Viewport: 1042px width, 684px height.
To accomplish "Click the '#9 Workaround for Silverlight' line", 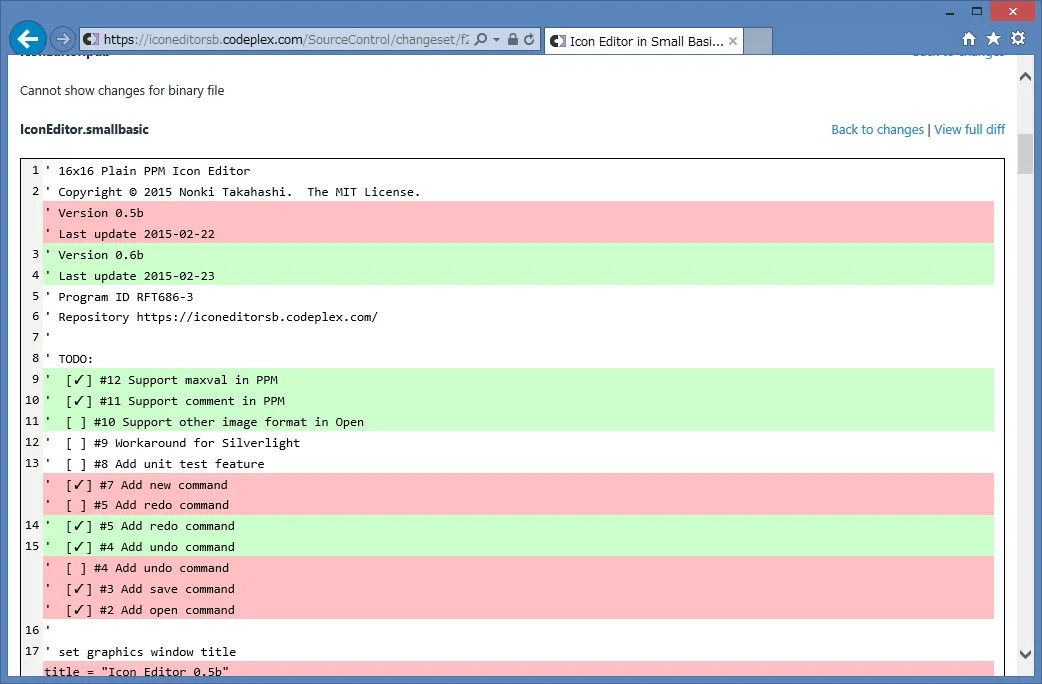I will click(x=519, y=443).
